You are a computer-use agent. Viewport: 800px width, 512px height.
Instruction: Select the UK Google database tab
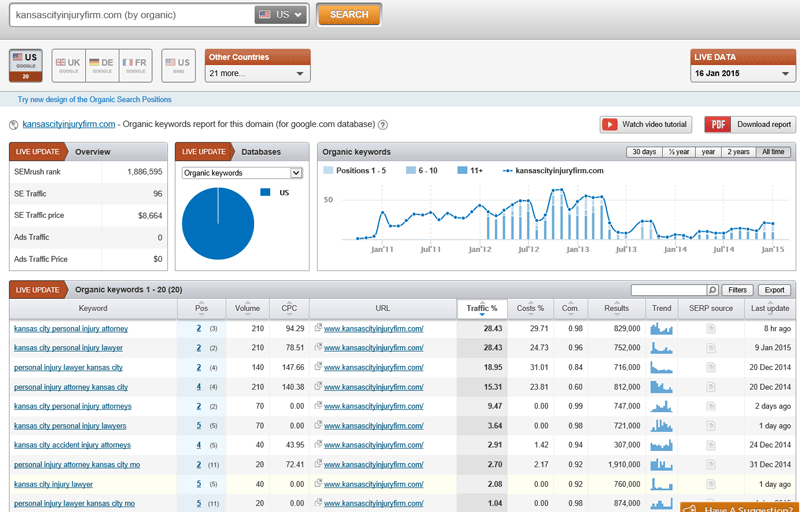point(68,66)
